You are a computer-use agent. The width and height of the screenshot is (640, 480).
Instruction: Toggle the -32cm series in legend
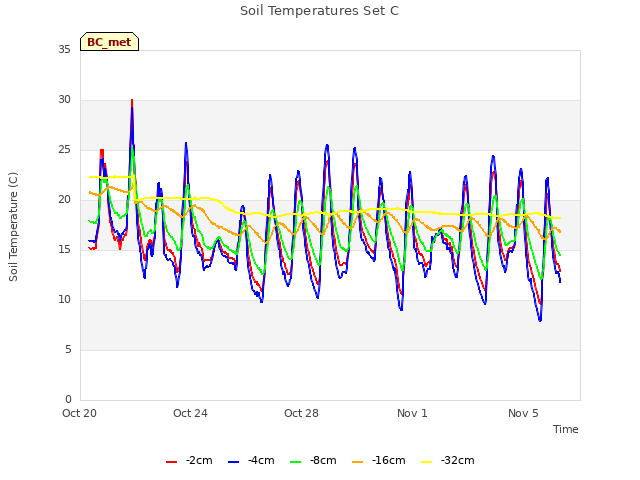pyautogui.click(x=448, y=461)
